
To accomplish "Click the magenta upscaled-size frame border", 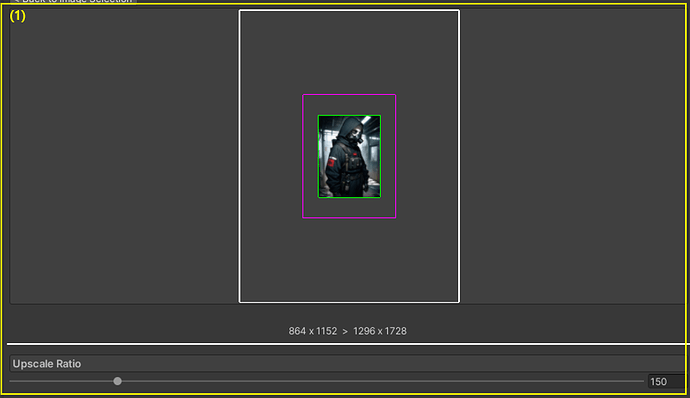I will (x=303, y=156).
